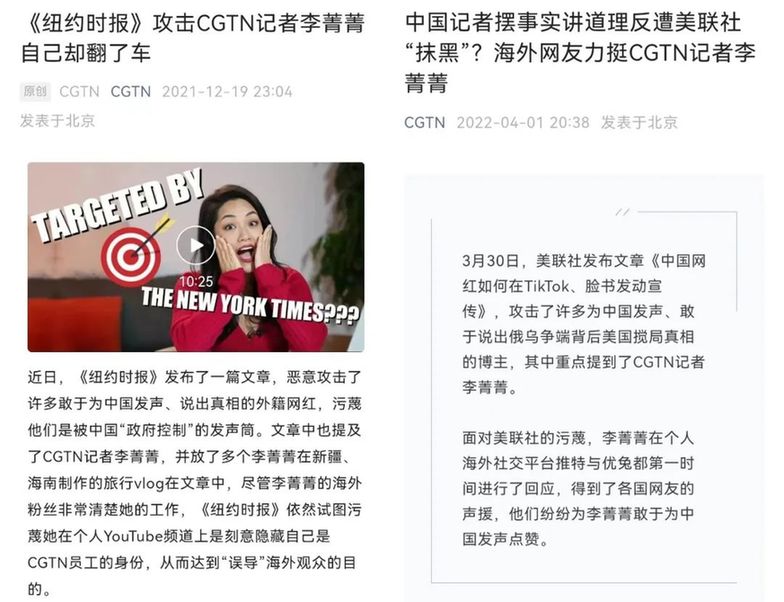The image size is (784, 602).
Task: Click the 10:25 video duration label
Action: click(x=196, y=282)
